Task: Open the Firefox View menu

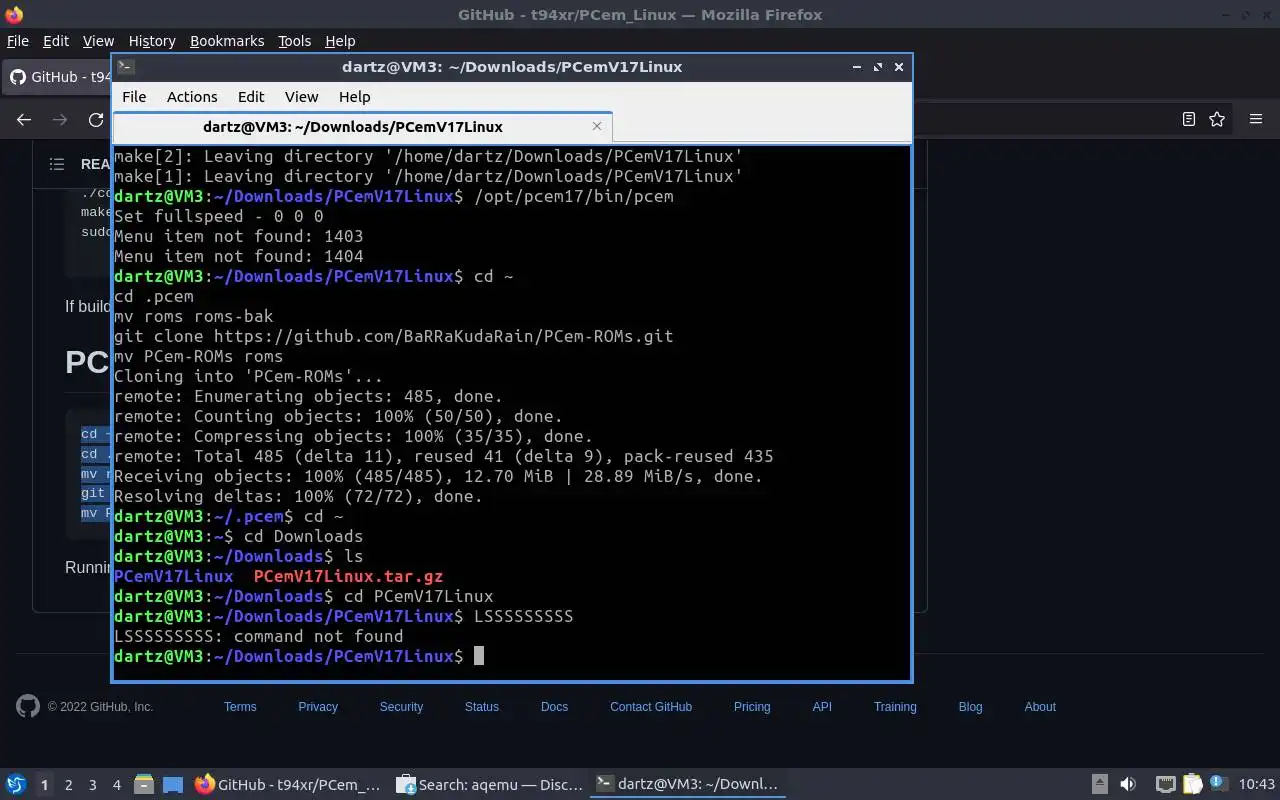Action: pyautogui.click(x=98, y=41)
